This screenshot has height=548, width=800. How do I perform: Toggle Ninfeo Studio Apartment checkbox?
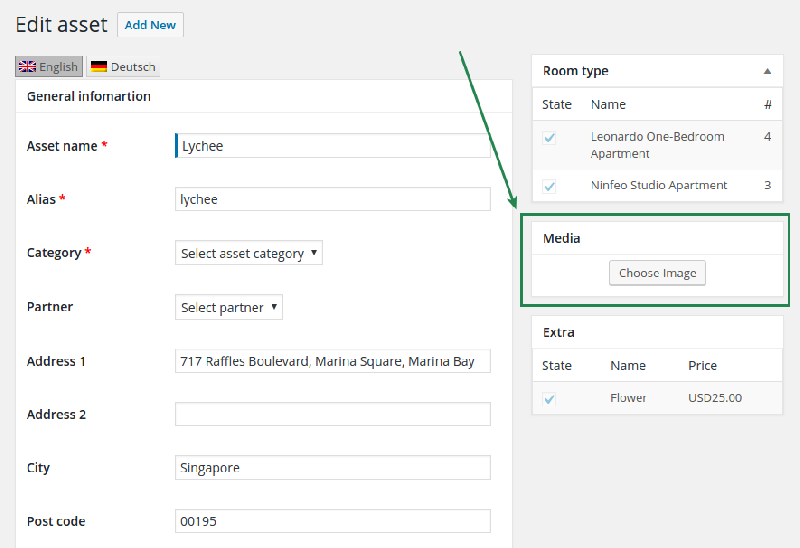549,186
